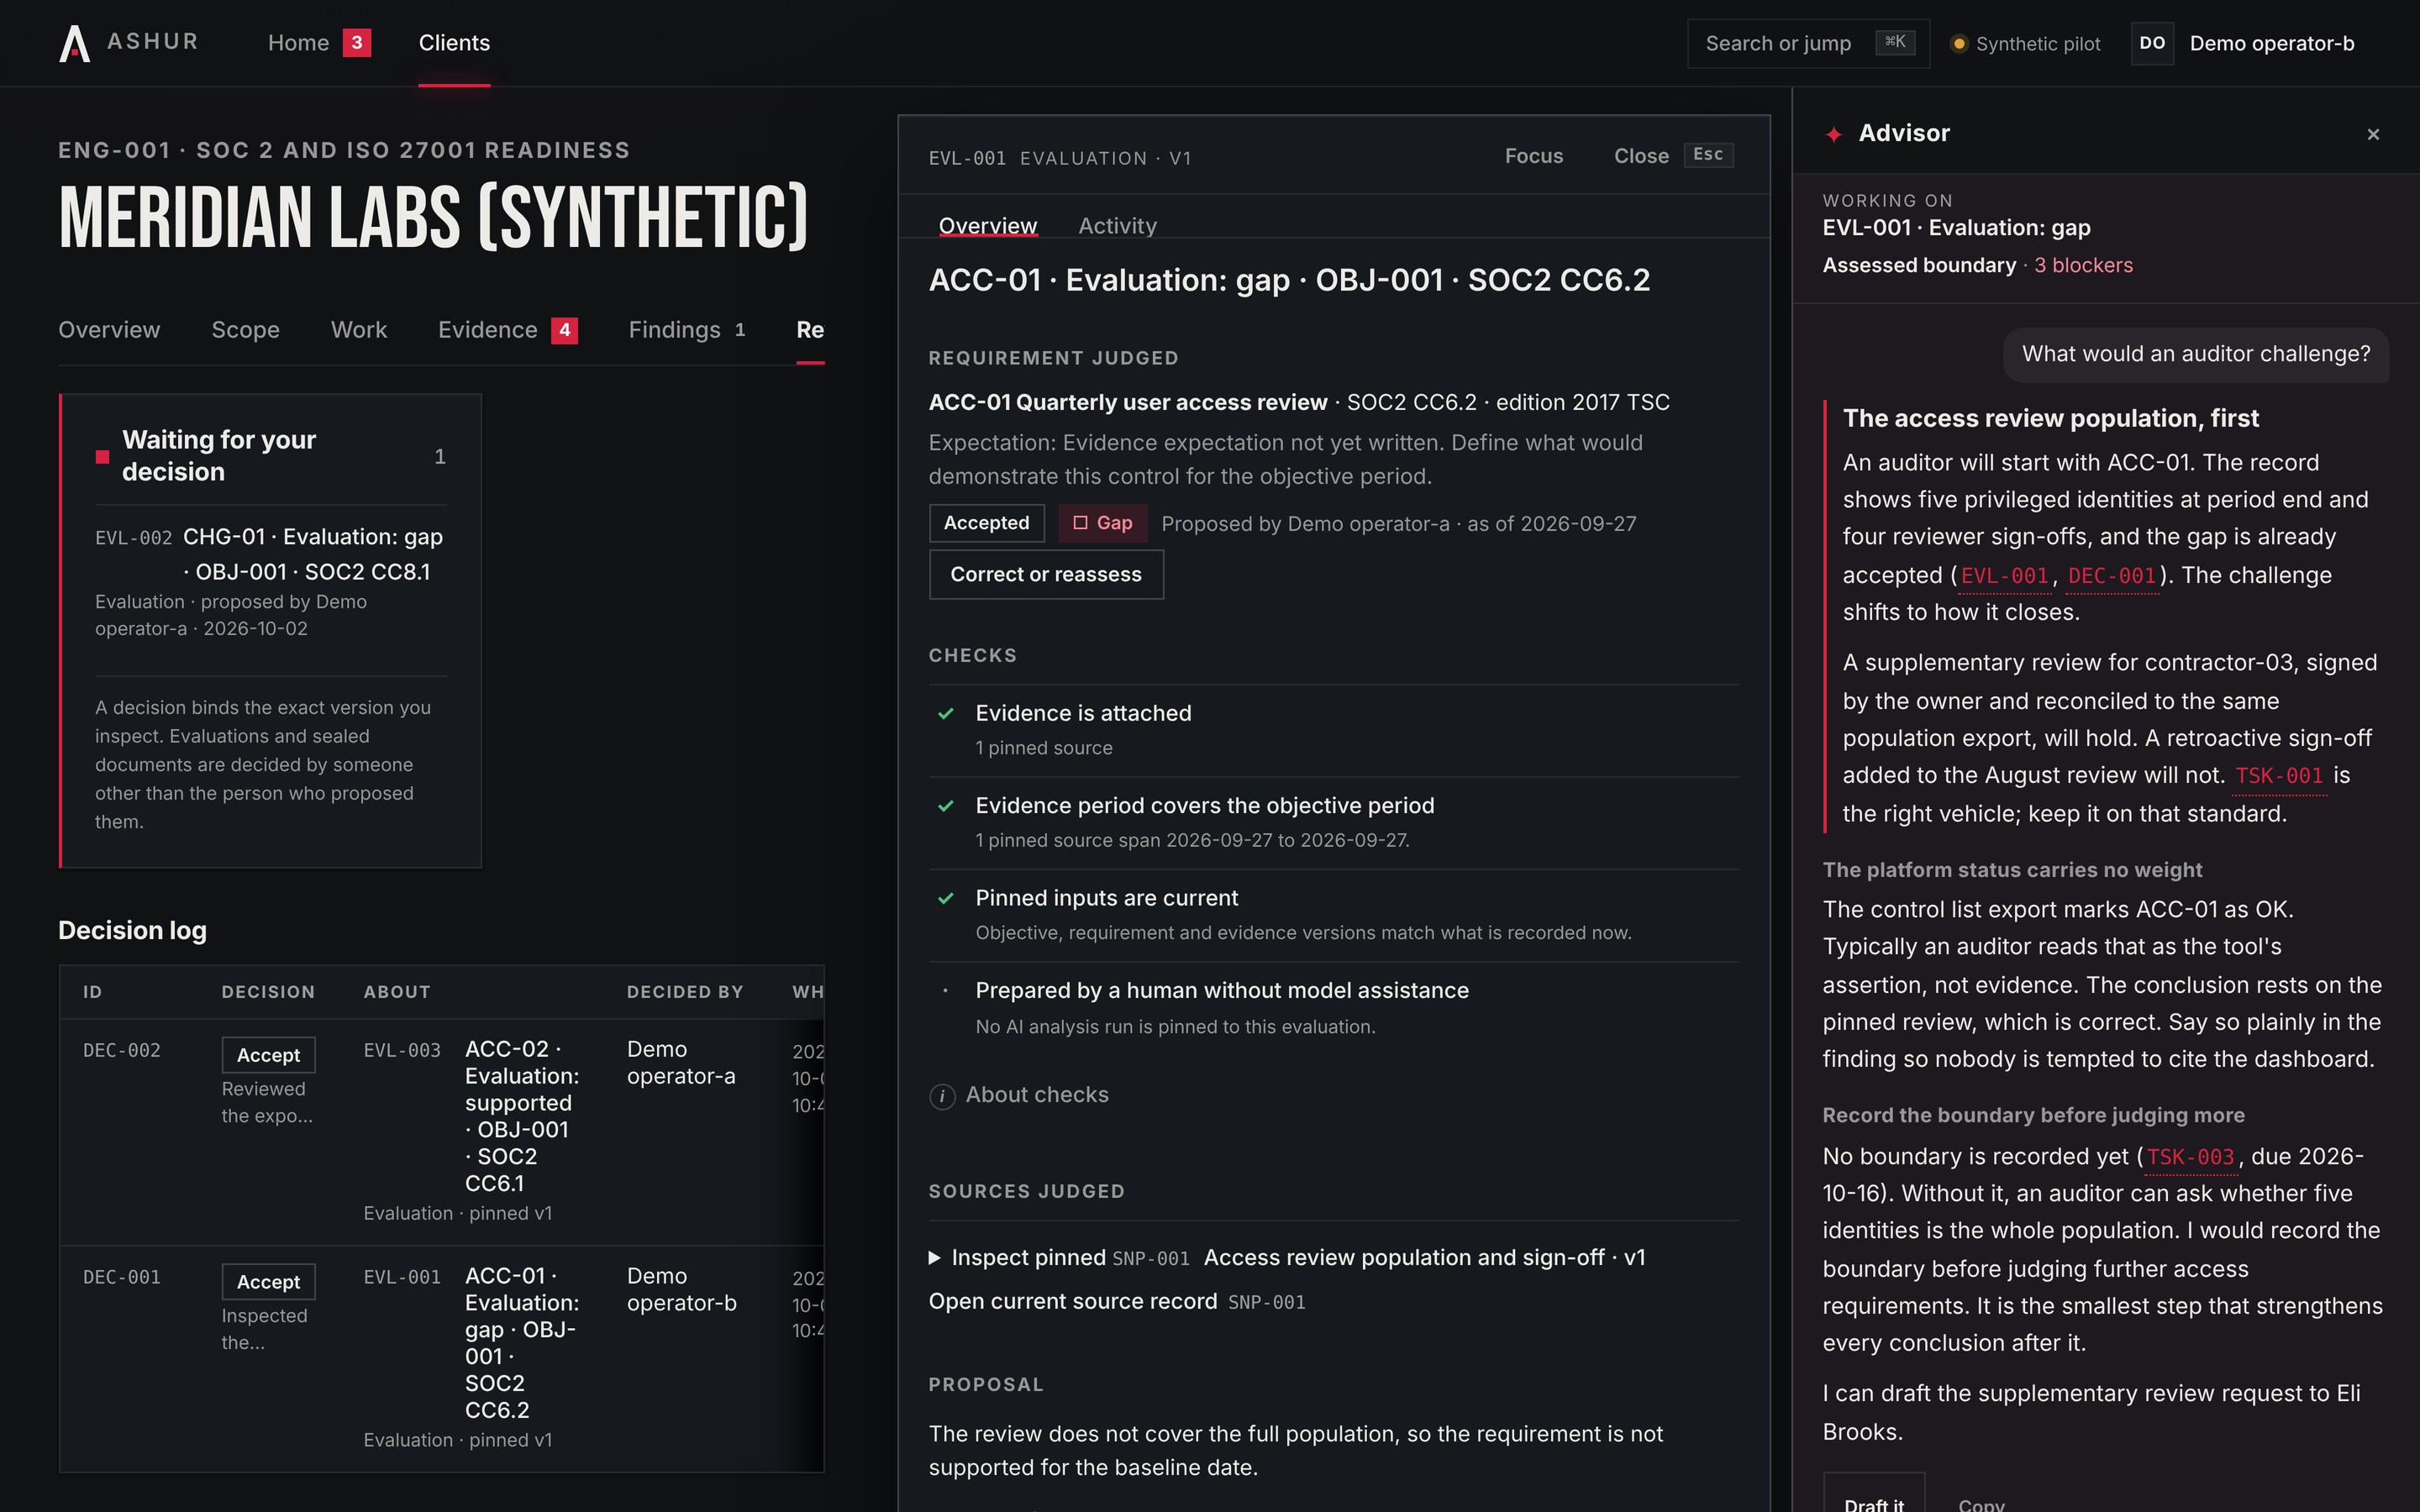
Task: Open the Evidence tab
Action: click(488, 330)
